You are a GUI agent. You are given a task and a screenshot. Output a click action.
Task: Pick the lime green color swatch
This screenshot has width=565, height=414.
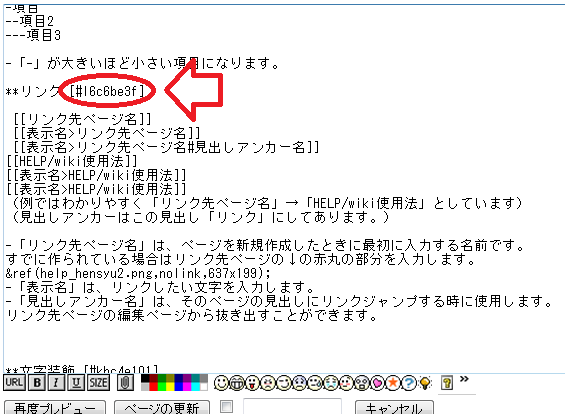tap(162, 387)
